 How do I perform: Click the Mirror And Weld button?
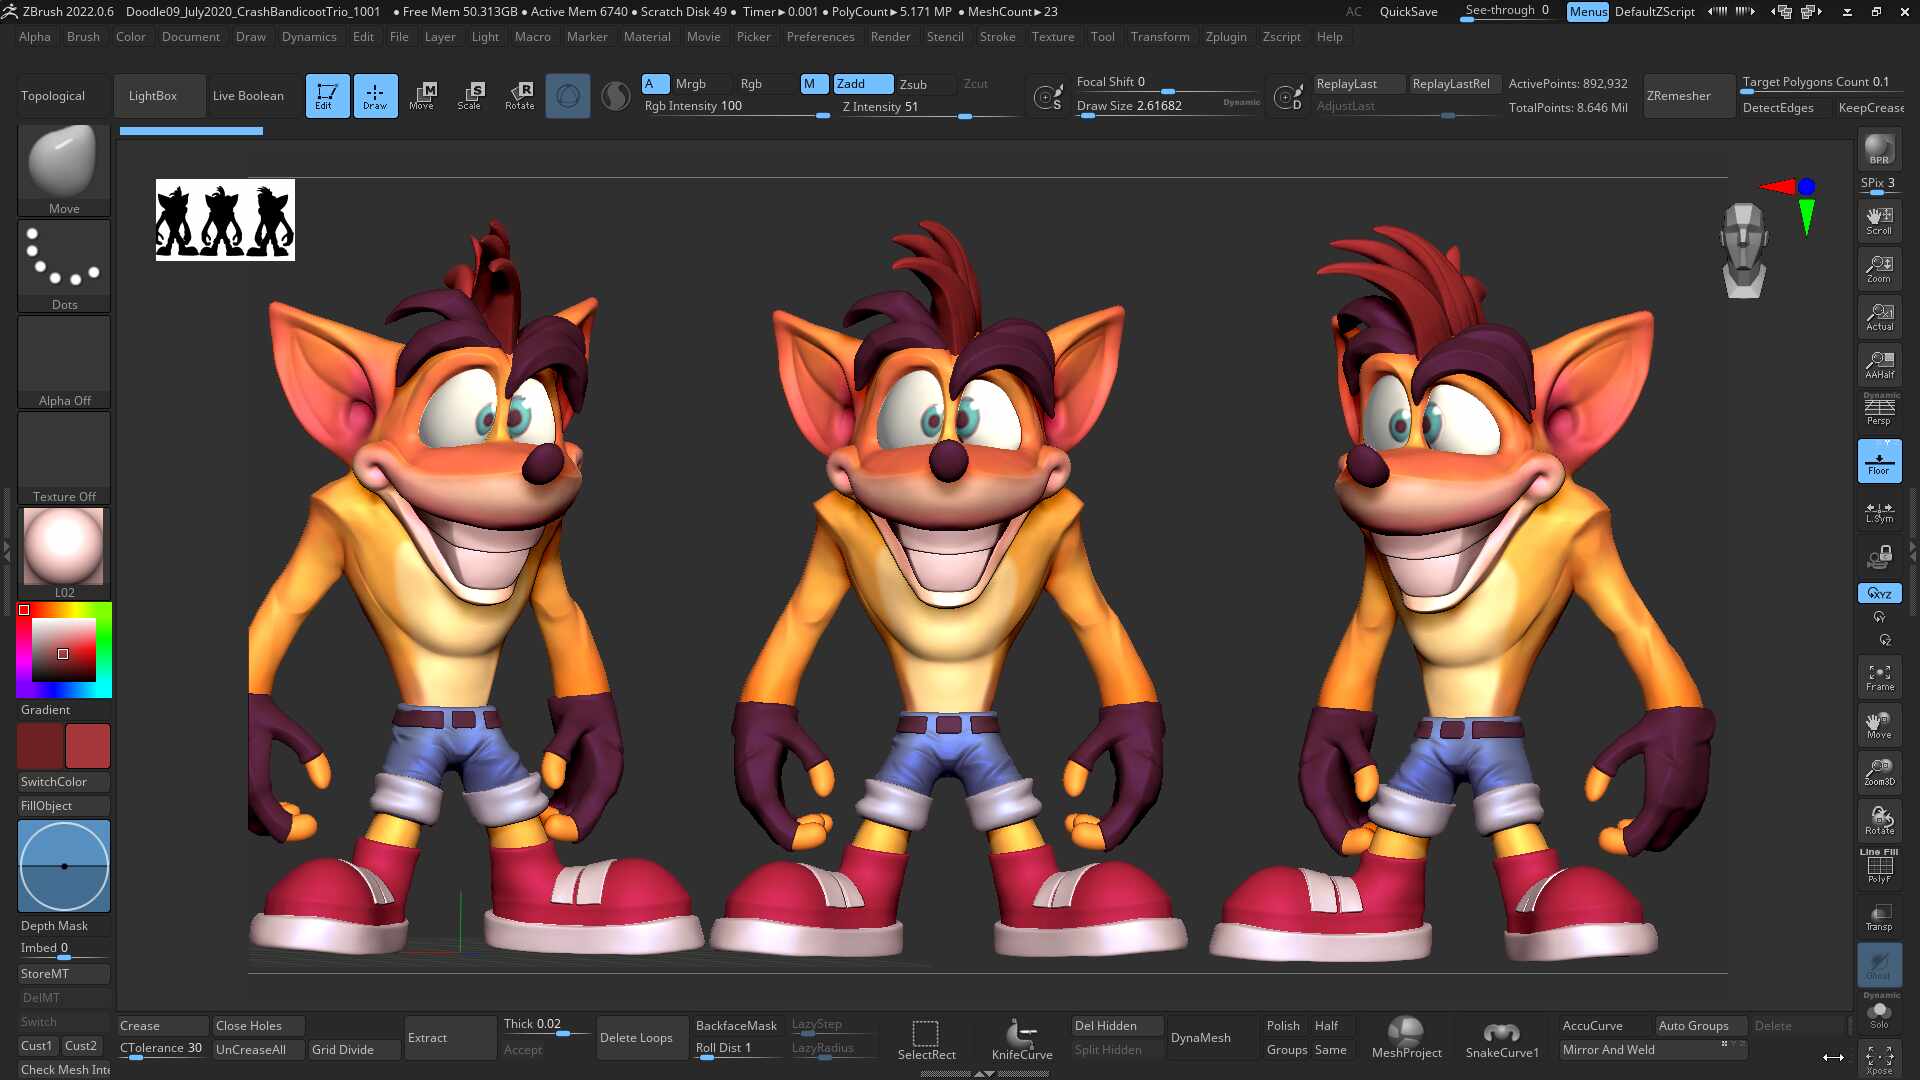pyautogui.click(x=1653, y=1050)
